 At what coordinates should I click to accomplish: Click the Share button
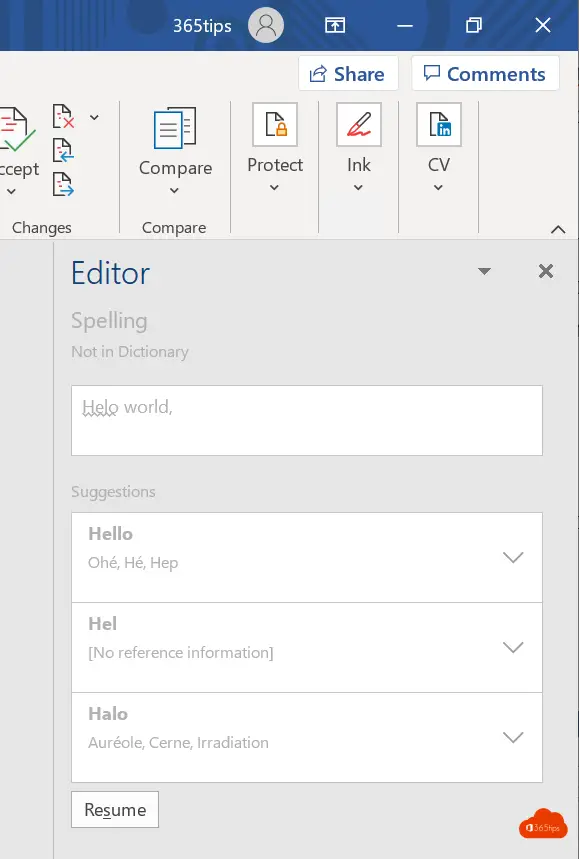(x=348, y=73)
